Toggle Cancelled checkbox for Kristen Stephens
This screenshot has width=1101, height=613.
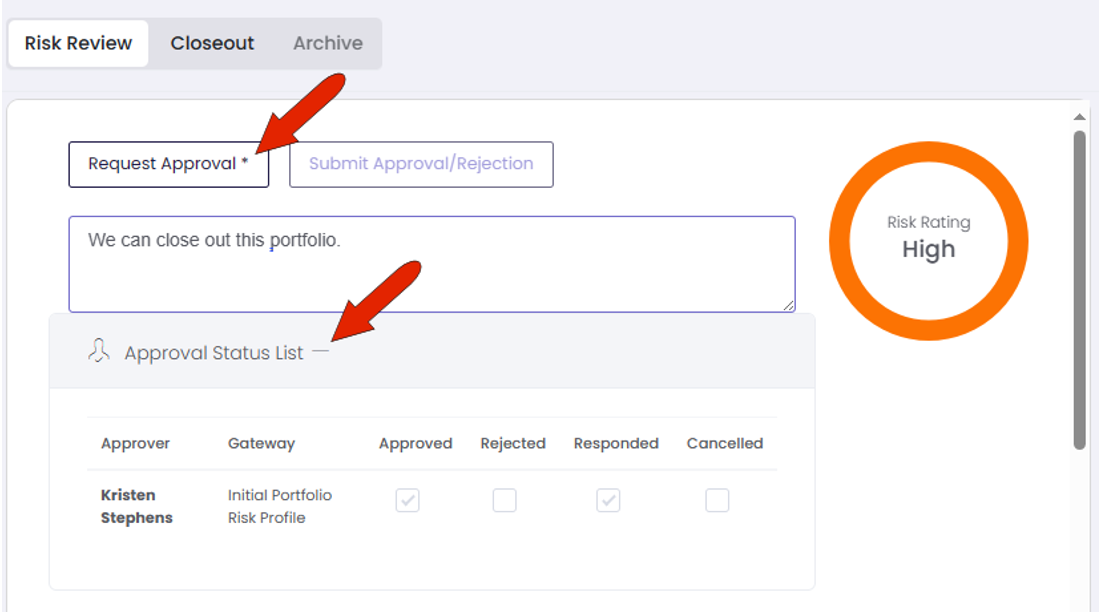click(717, 501)
